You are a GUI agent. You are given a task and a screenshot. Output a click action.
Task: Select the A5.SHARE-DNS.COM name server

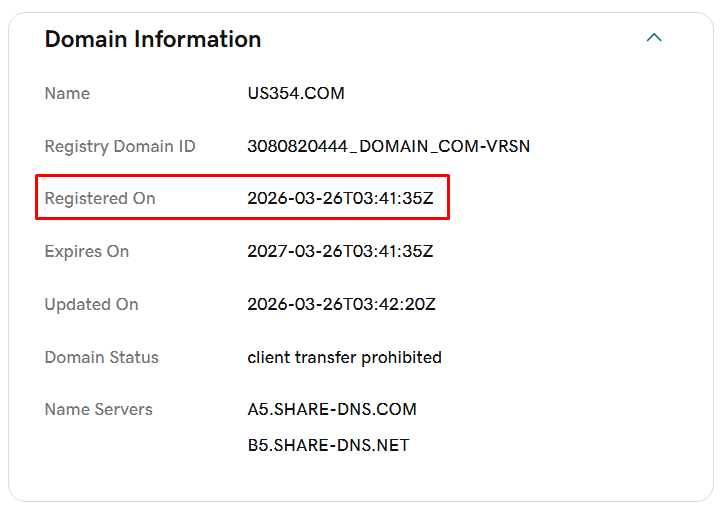[332, 409]
